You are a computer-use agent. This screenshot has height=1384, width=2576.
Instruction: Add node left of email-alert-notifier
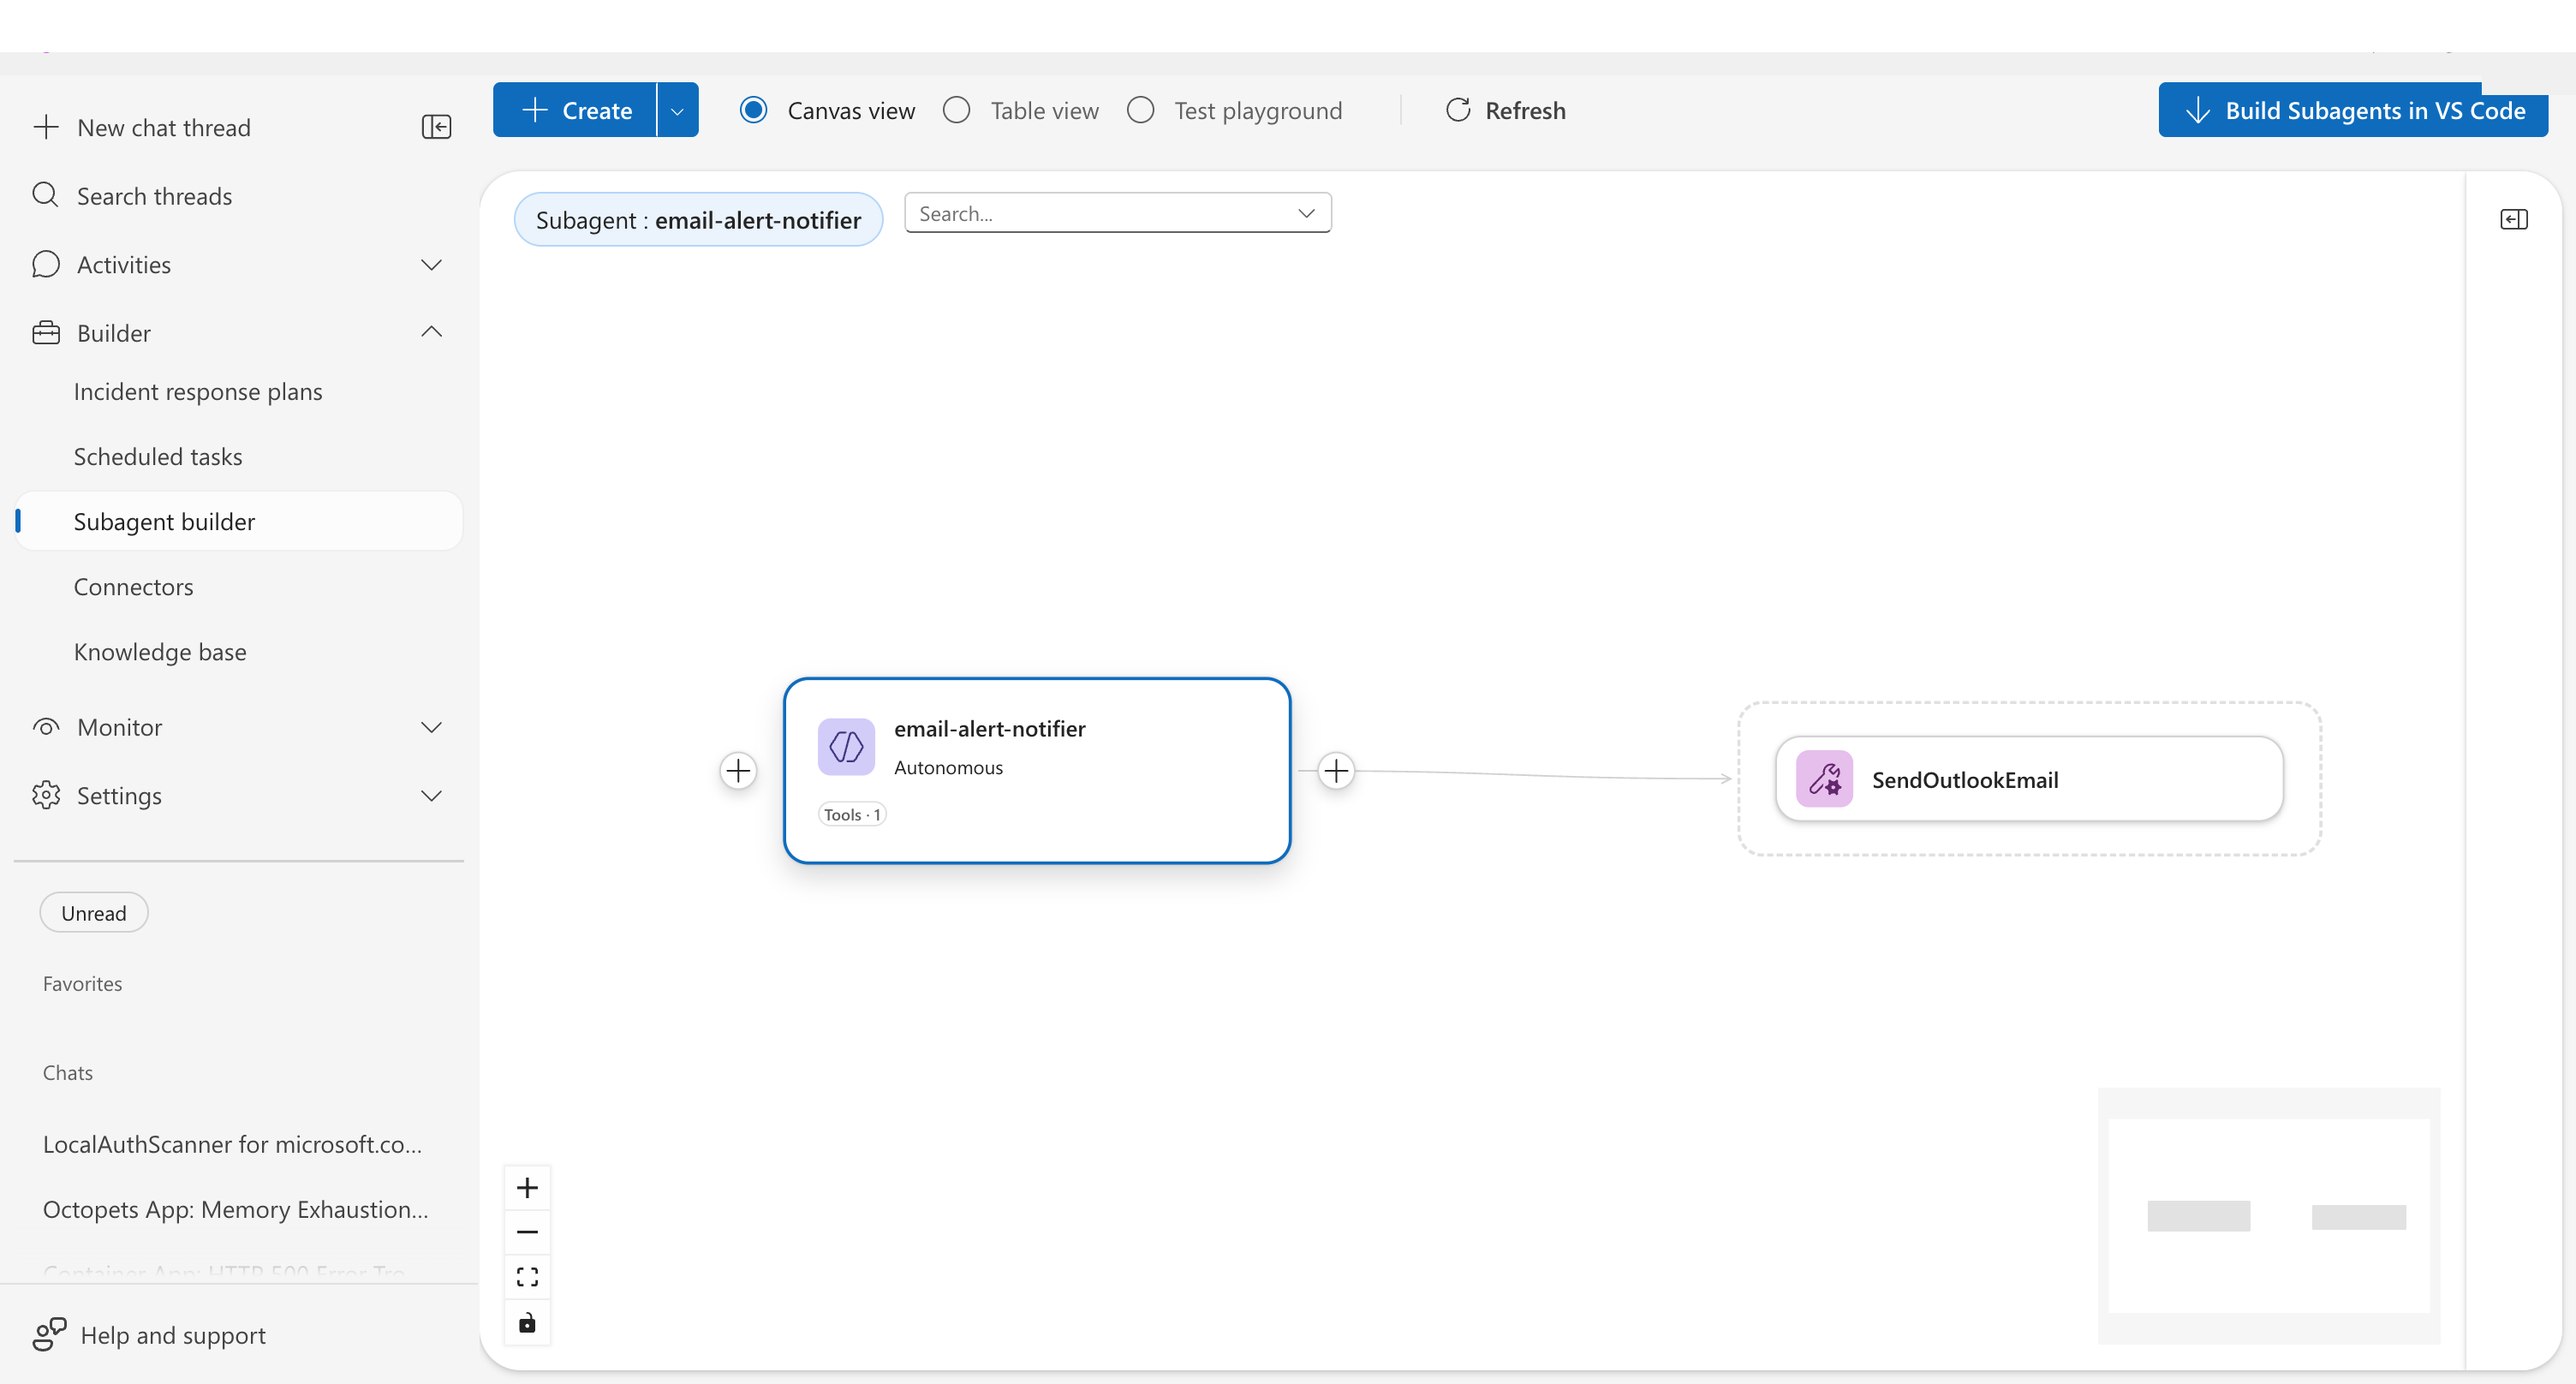coord(738,770)
